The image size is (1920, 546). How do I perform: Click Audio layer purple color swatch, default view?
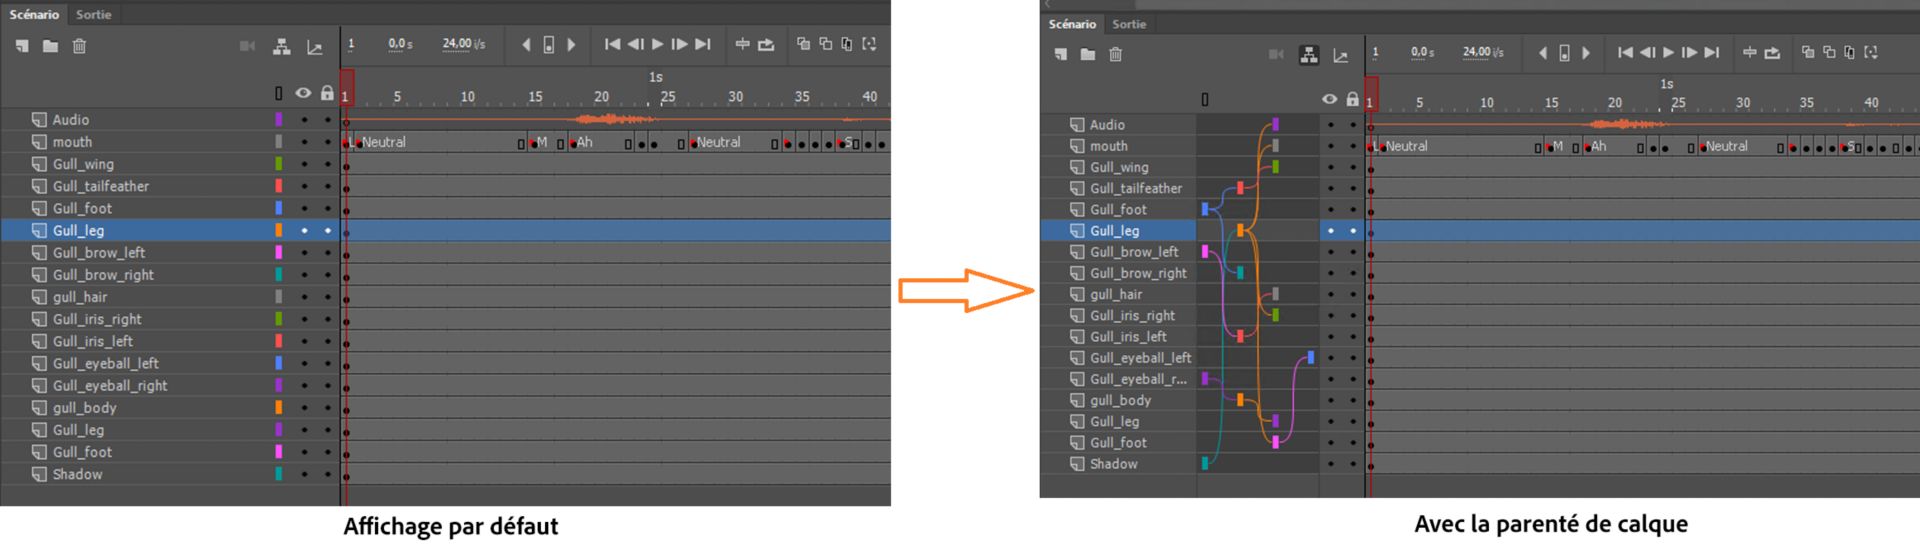tap(279, 119)
